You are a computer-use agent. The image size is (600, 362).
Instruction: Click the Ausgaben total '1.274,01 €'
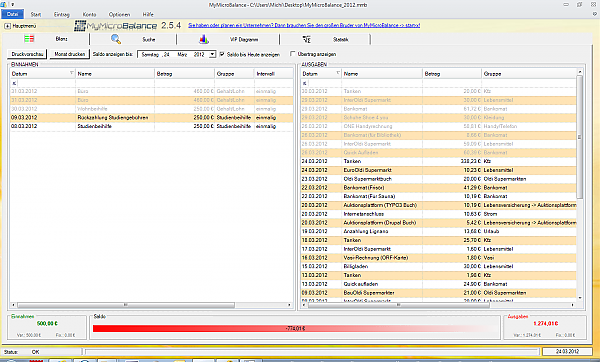[x=545, y=323]
